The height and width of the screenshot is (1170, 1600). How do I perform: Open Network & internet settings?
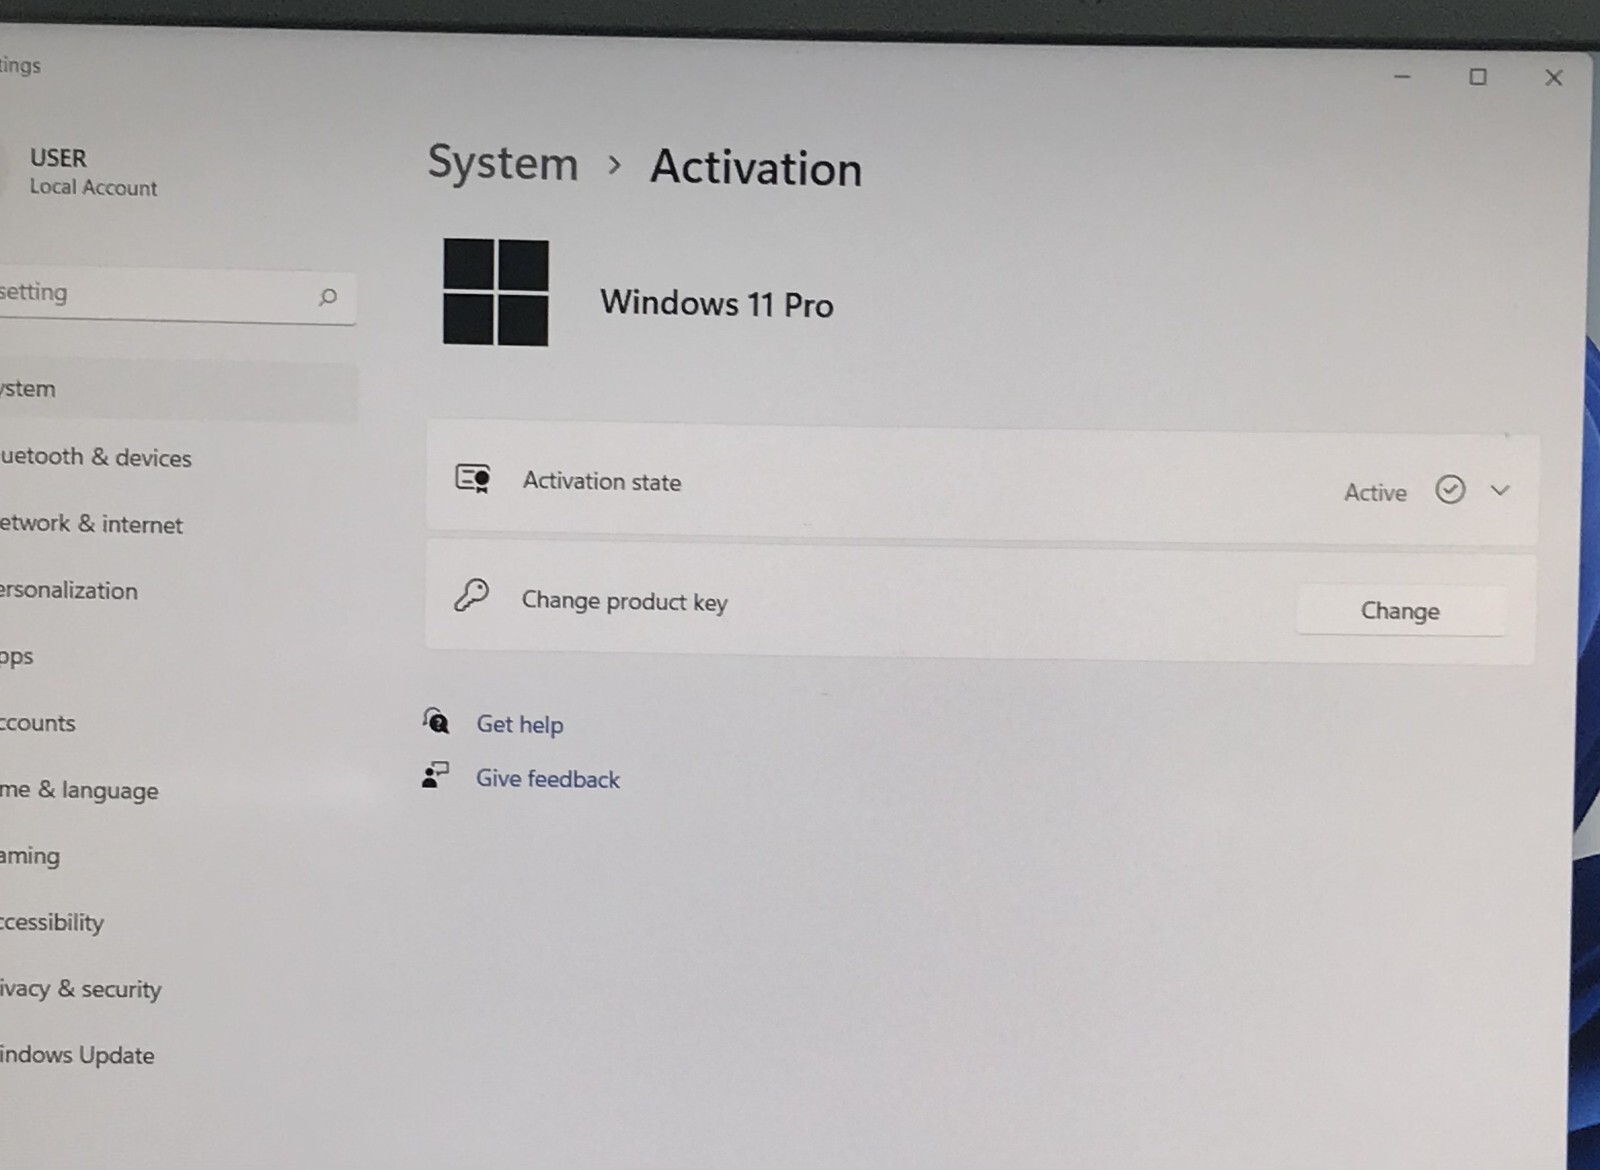tap(91, 524)
